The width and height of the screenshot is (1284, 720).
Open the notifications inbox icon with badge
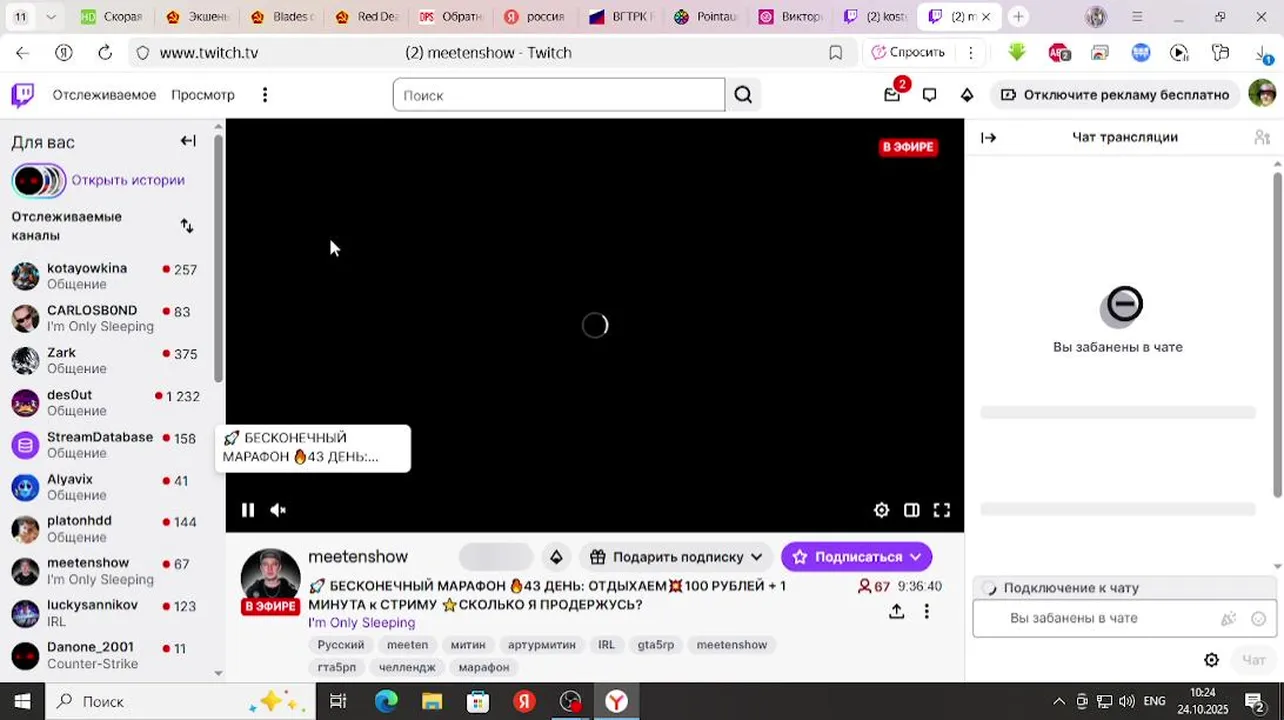click(x=892, y=95)
